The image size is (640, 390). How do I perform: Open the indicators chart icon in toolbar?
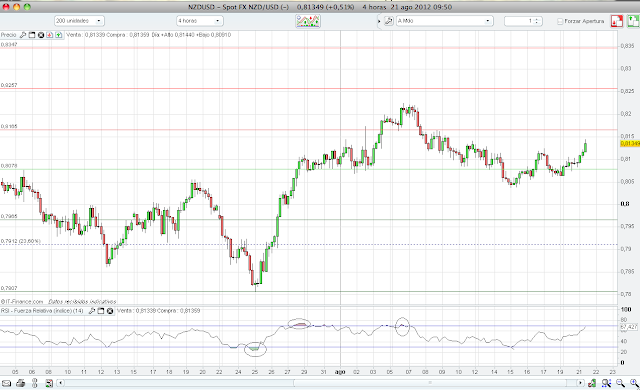point(308,21)
